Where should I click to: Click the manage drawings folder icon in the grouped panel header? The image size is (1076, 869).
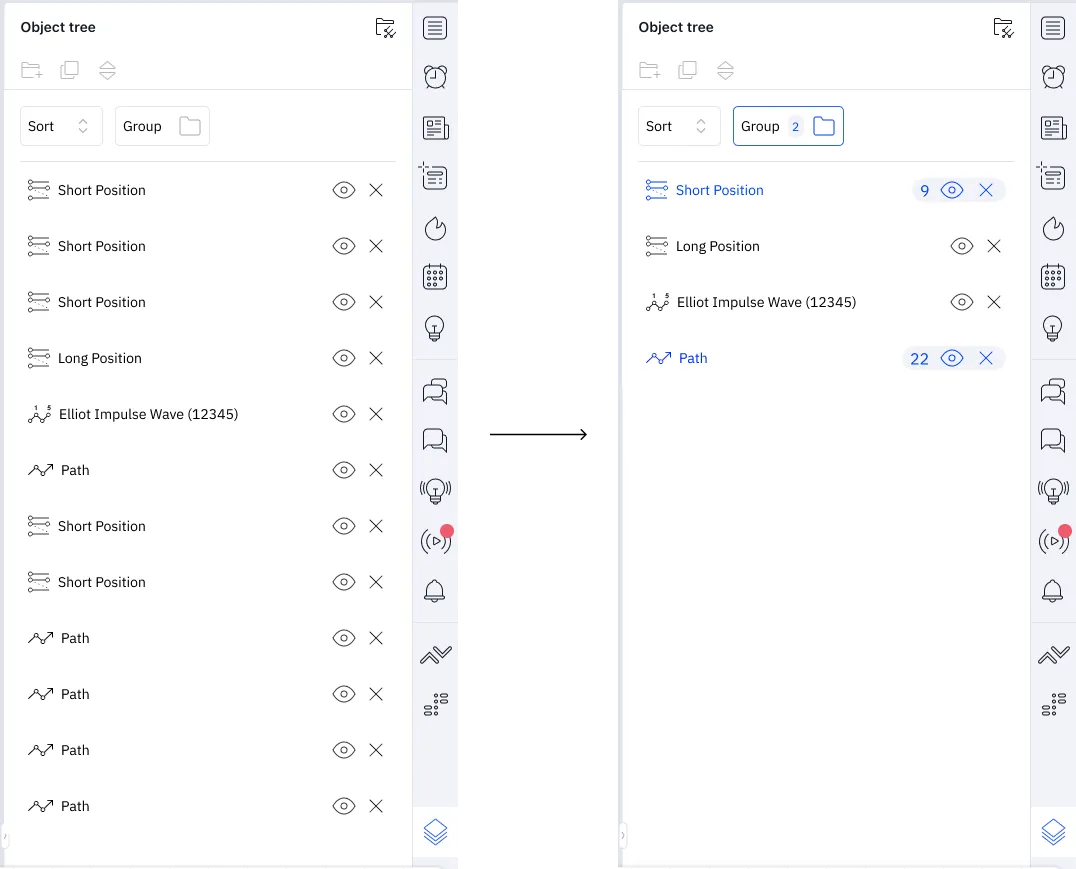[1003, 28]
